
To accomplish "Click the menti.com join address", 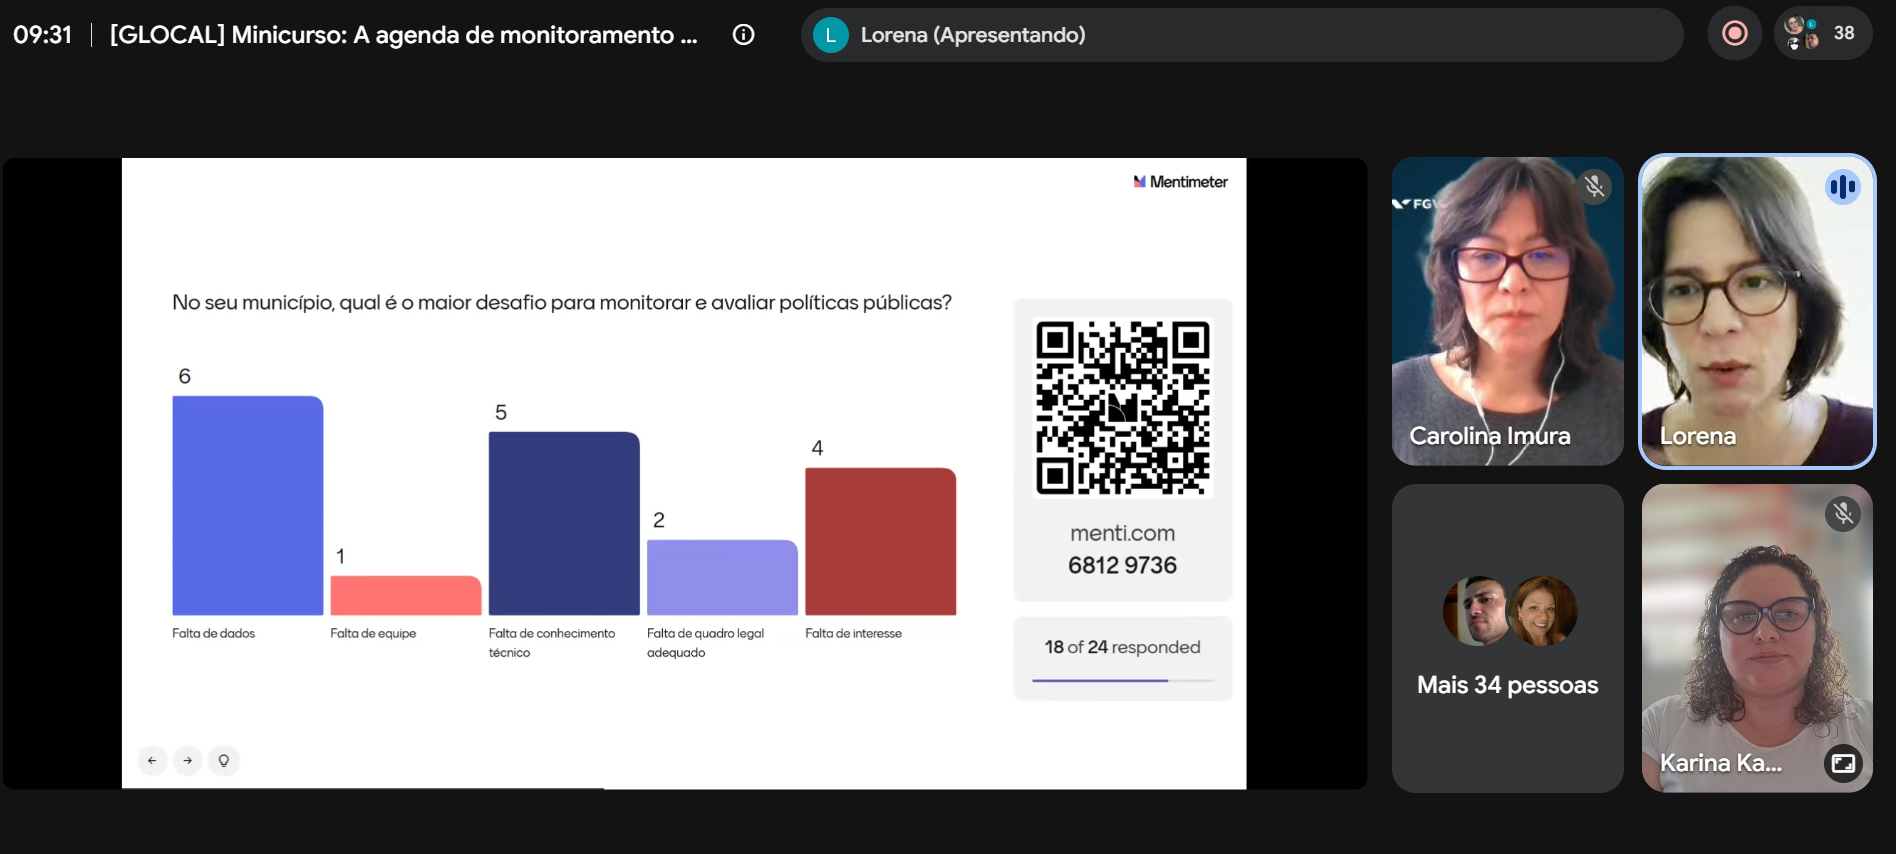I will tap(1123, 533).
